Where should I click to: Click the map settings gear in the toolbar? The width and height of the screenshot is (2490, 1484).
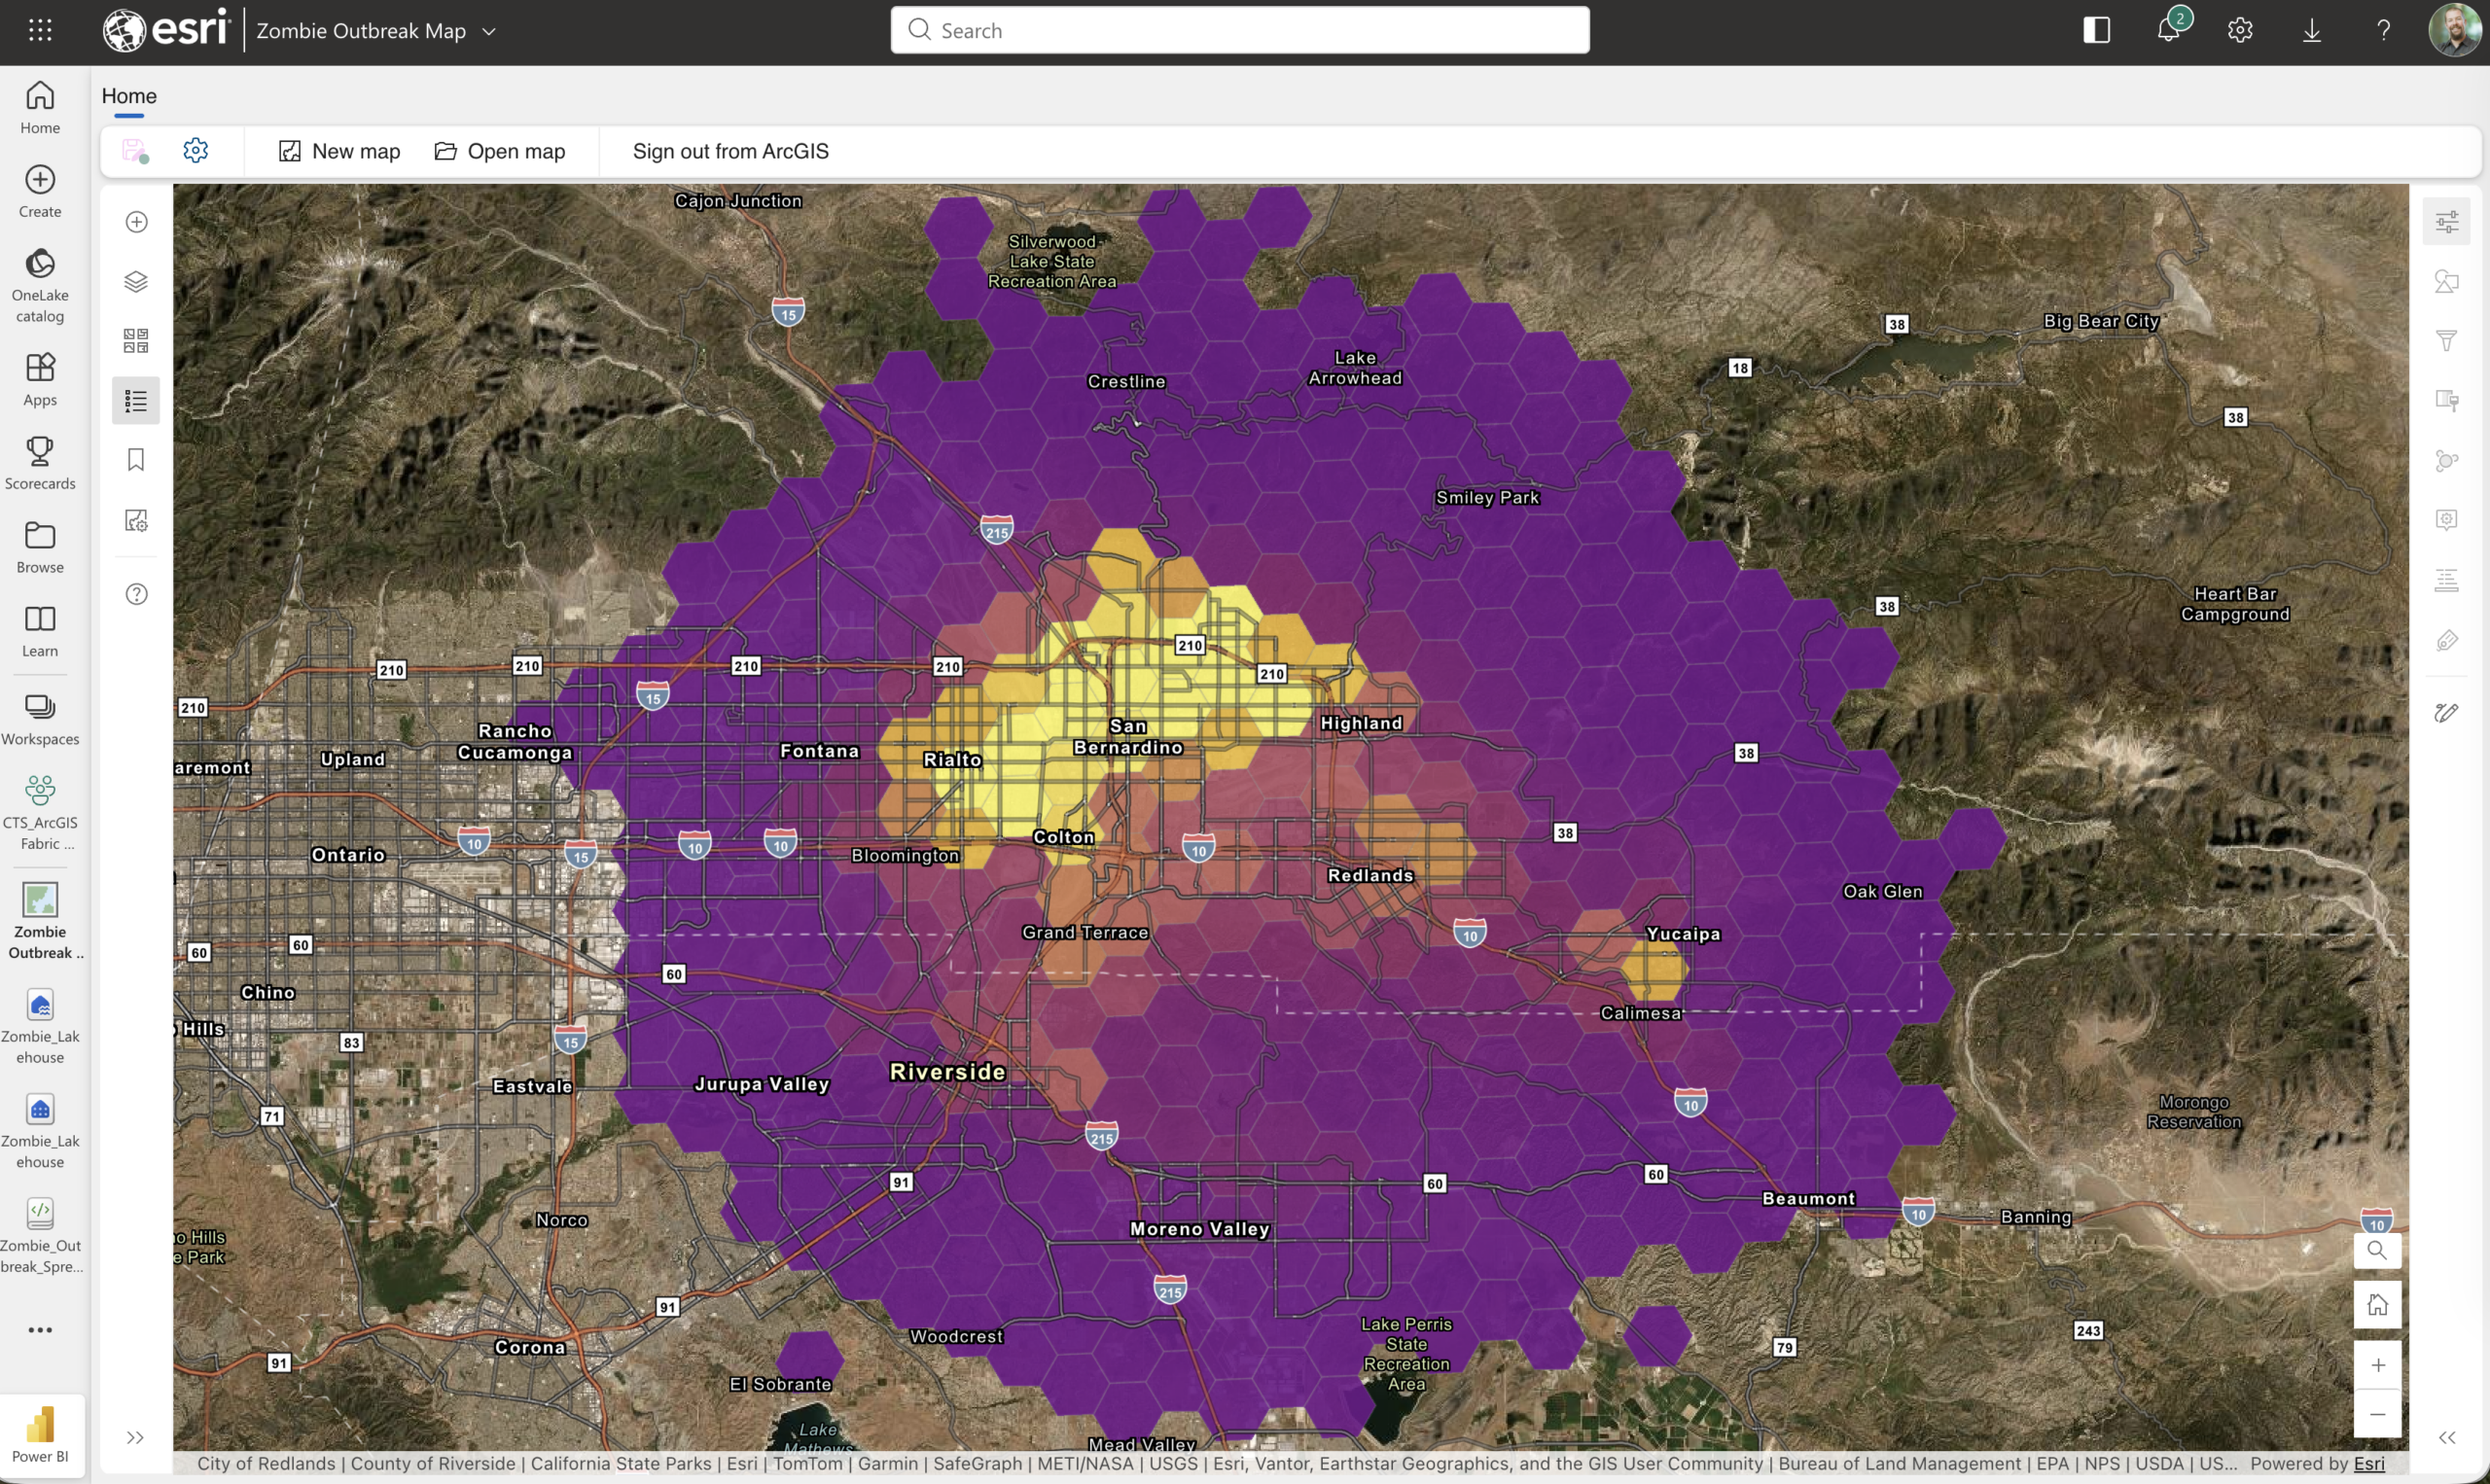pos(196,150)
